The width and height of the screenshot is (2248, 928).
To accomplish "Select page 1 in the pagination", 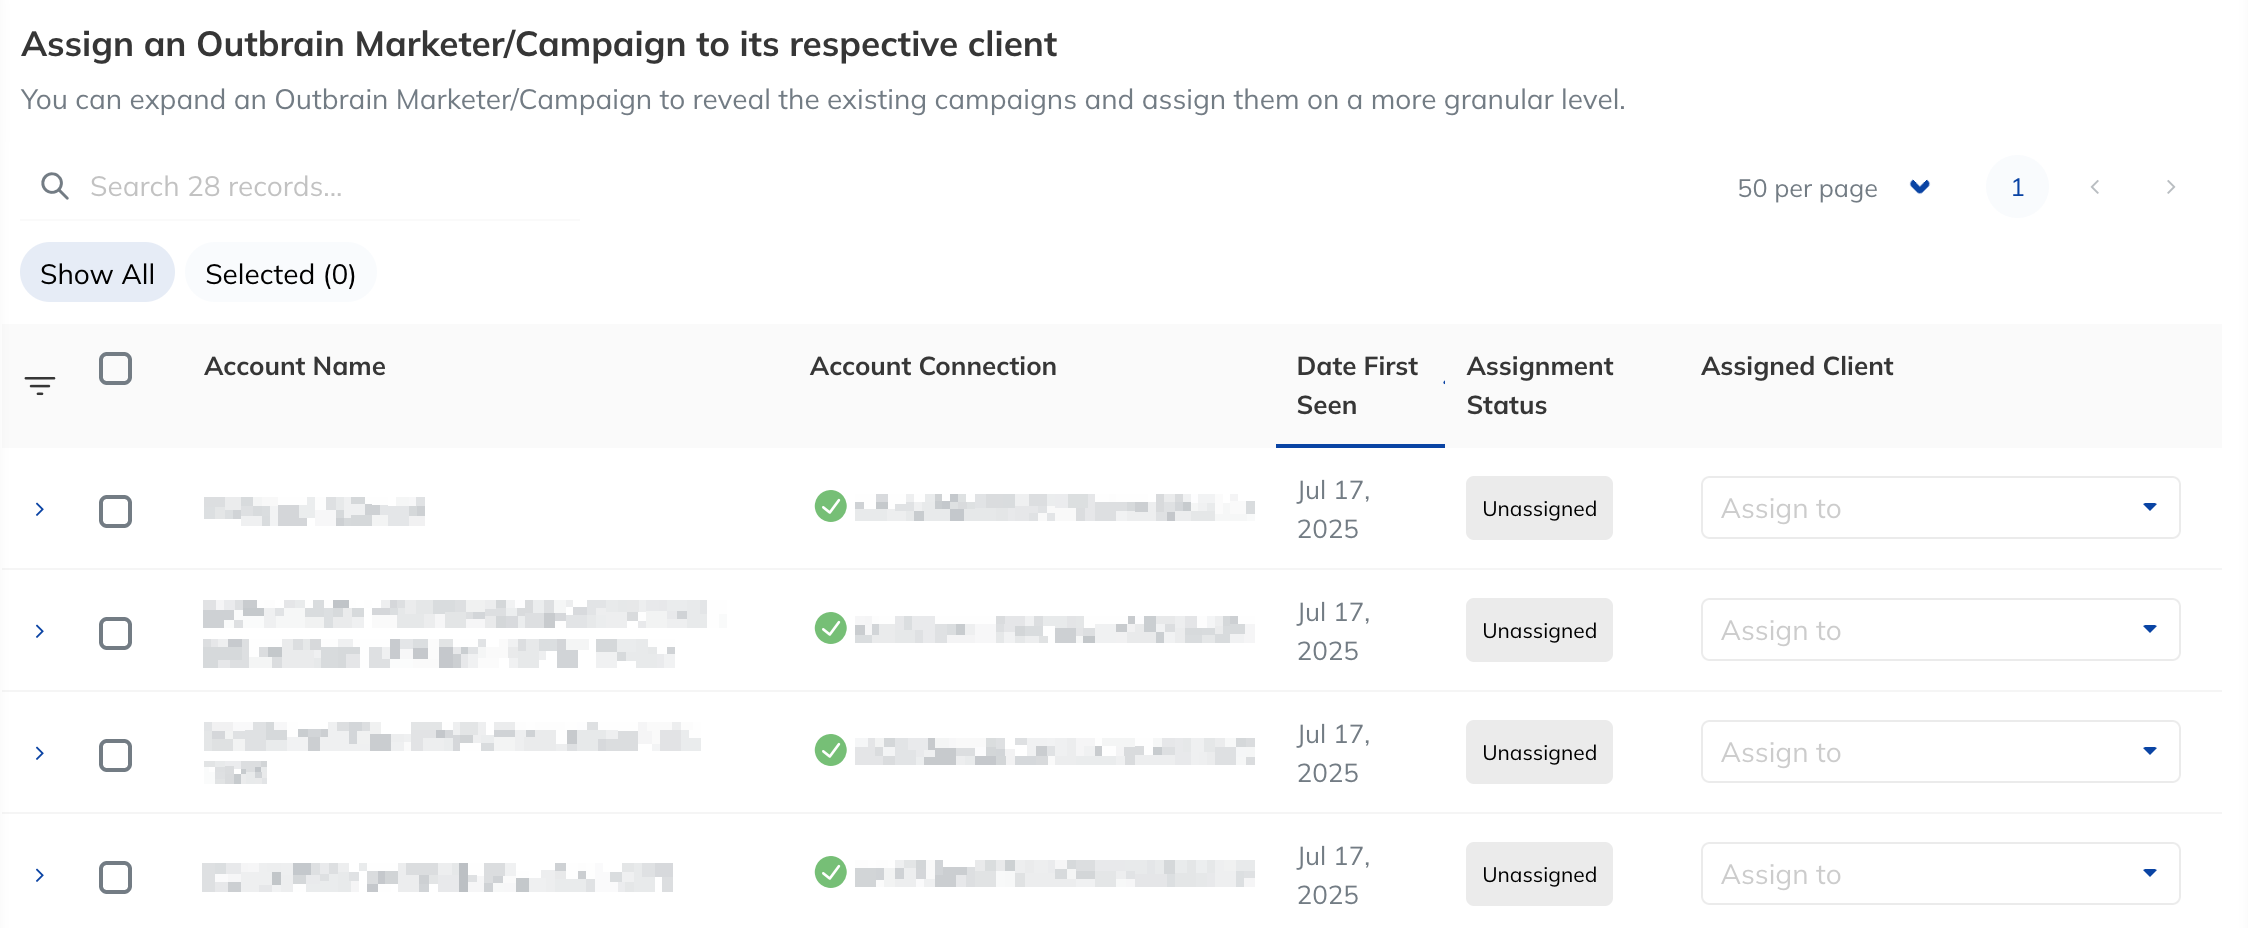I will [x=2017, y=187].
